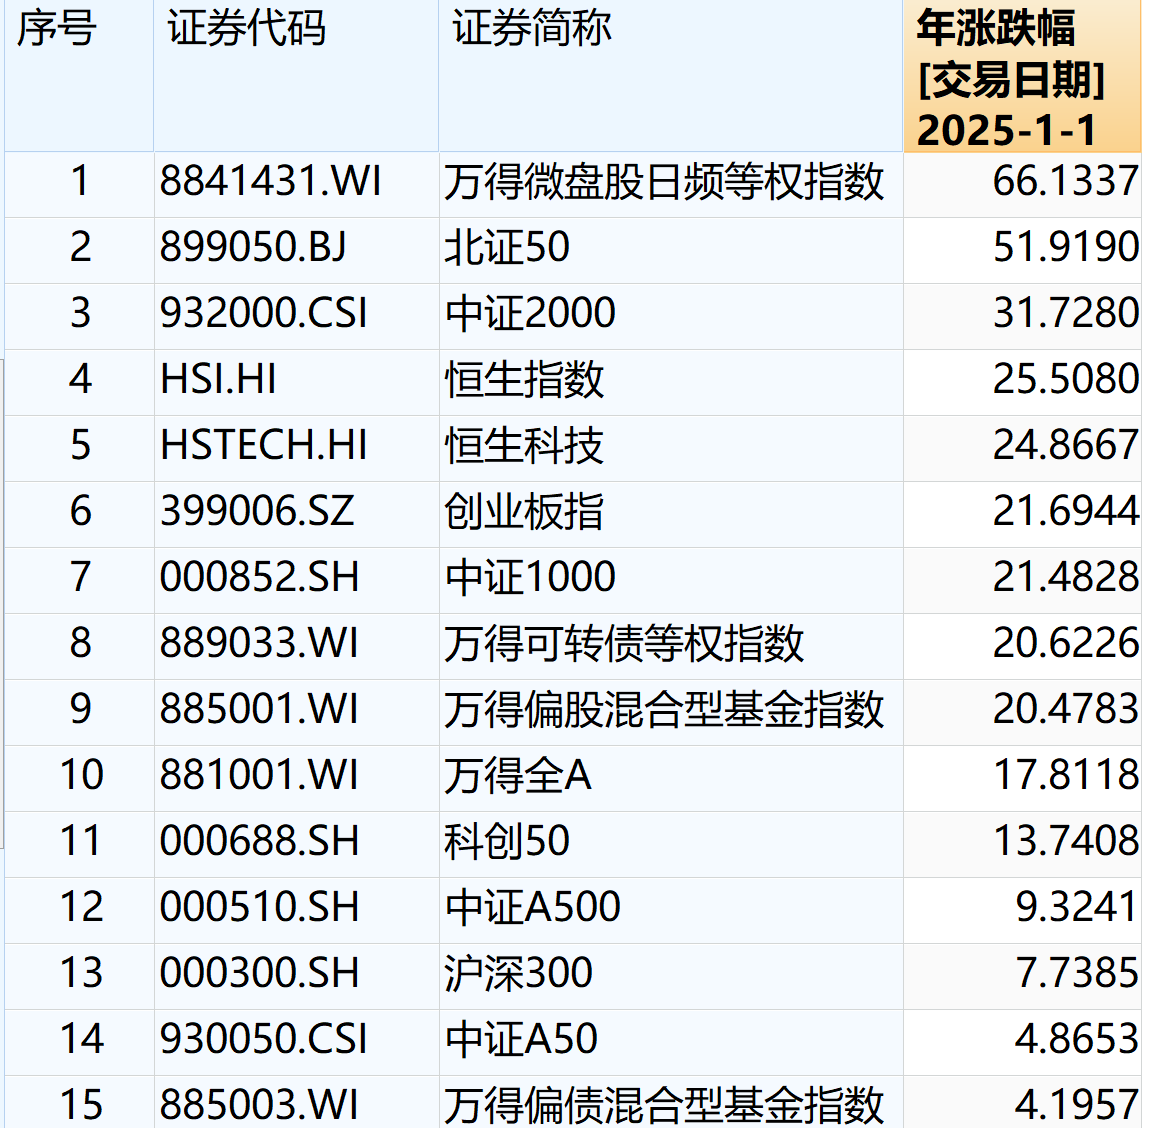The width and height of the screenshot is (1152, 1128).
Task: Select name cell 北证50
Action: click(x=671, y=251)
